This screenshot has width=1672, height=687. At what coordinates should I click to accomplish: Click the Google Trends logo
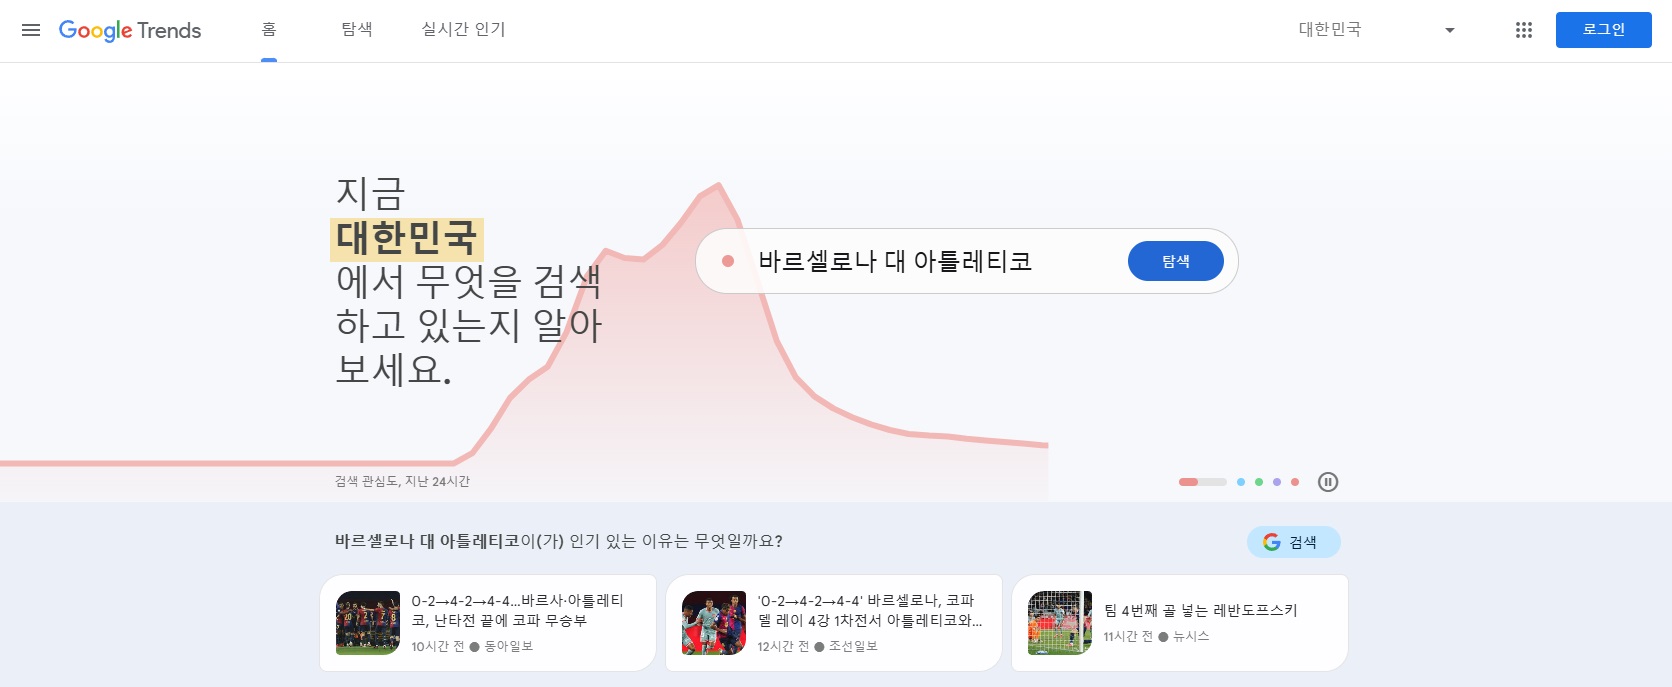[x=130, y=30]
